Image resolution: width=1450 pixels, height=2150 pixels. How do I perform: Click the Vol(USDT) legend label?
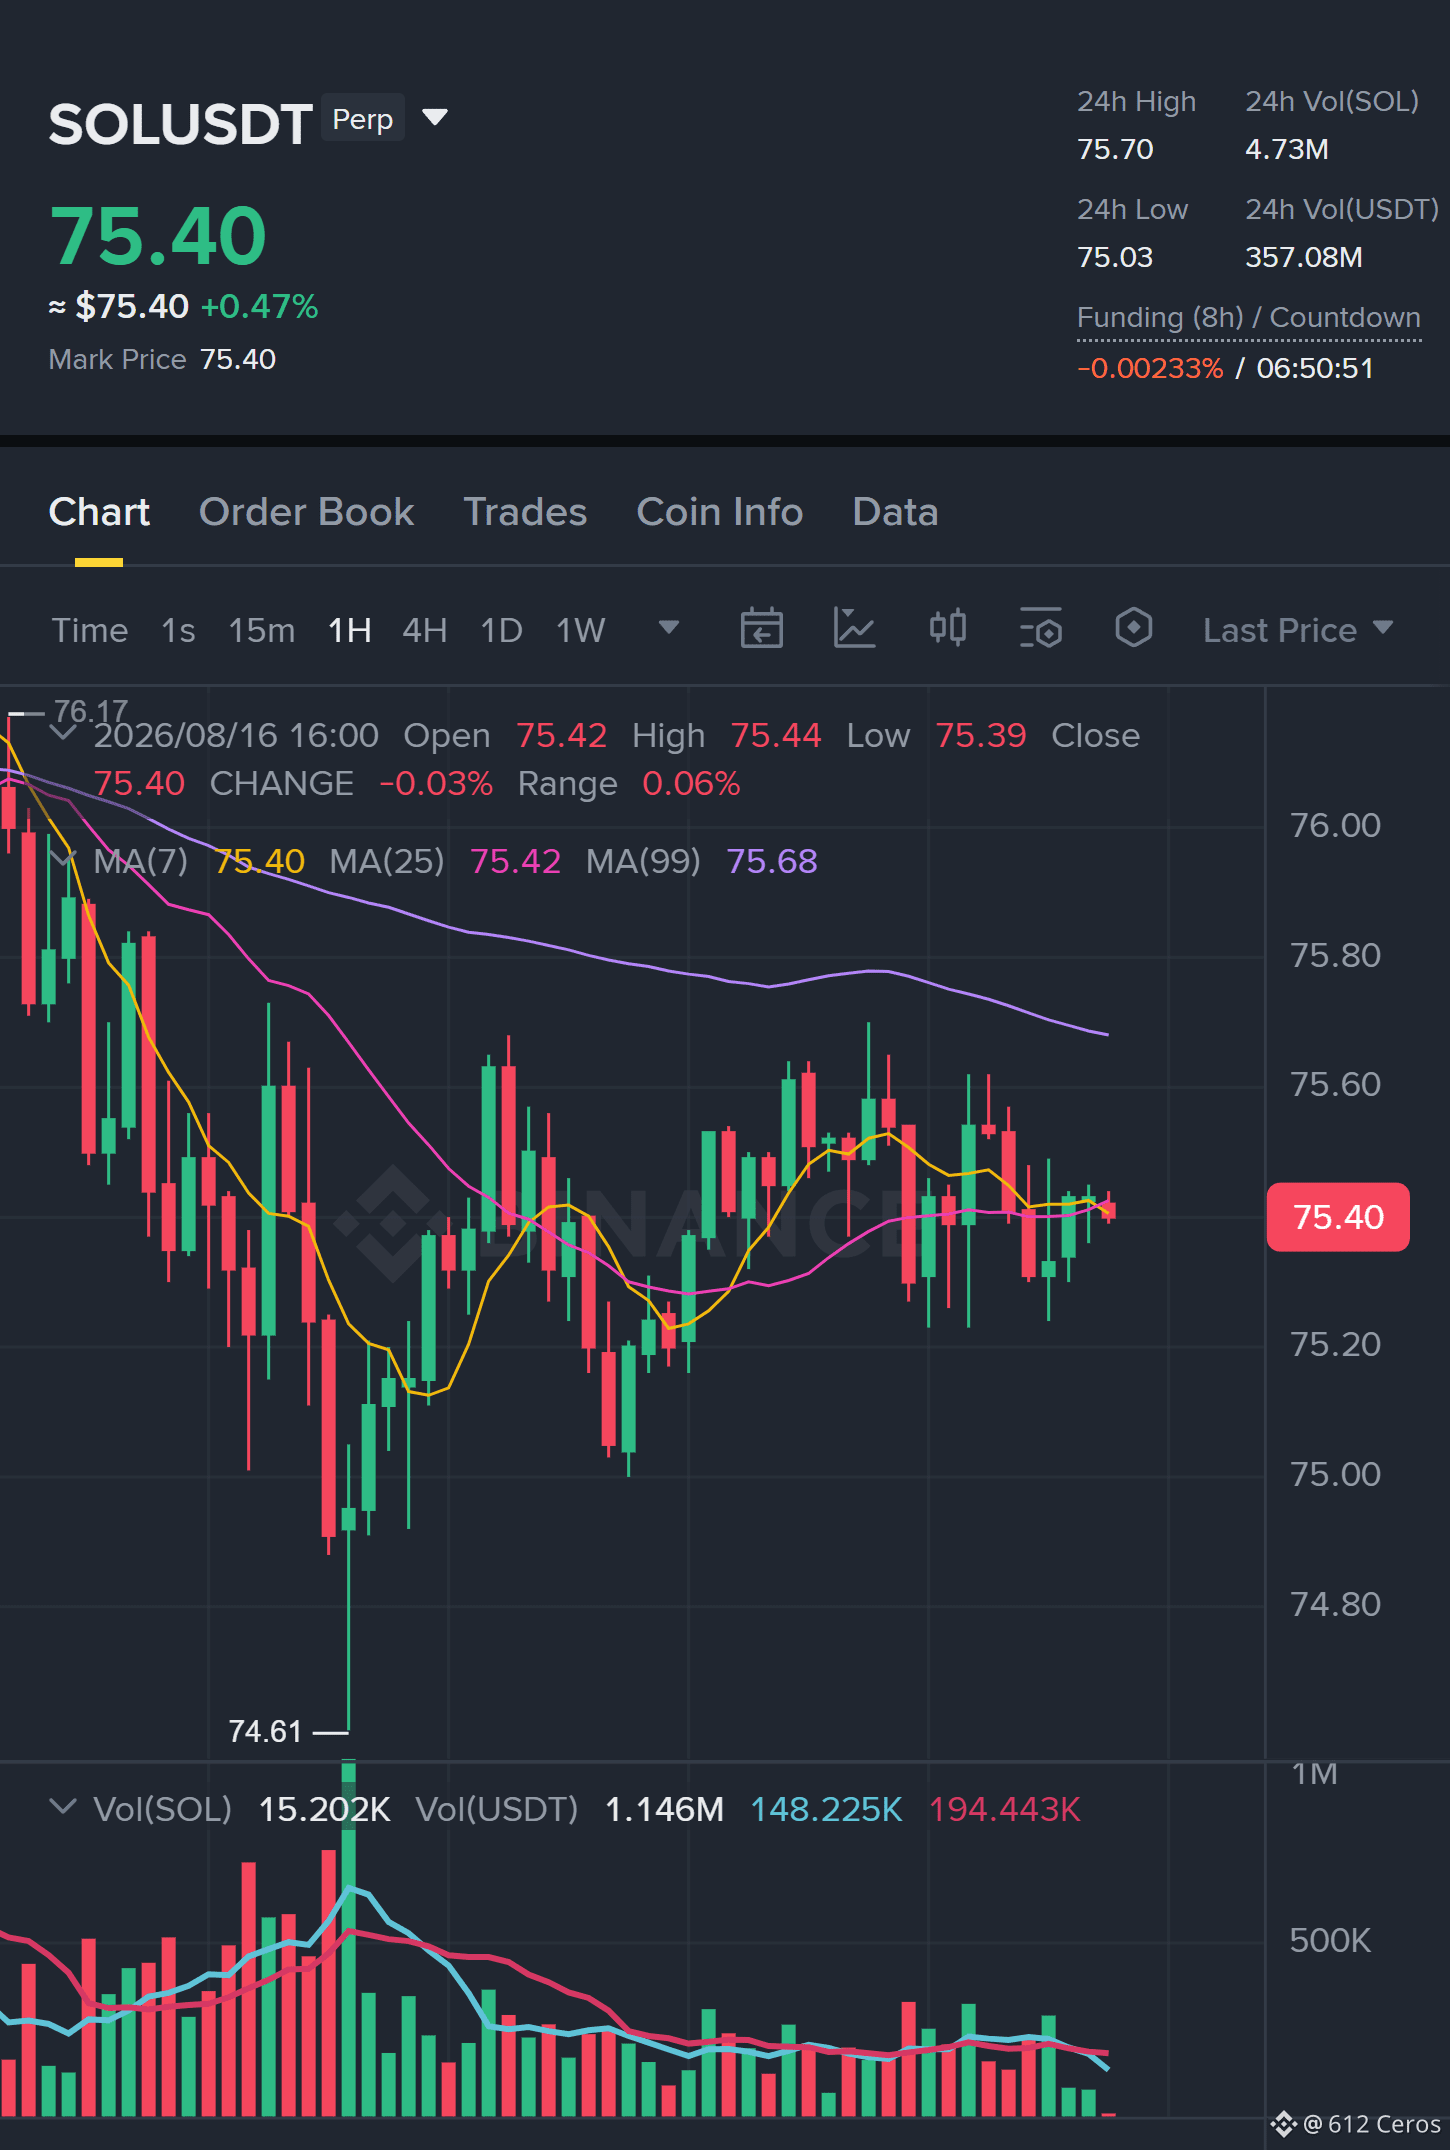[497, 1809]
